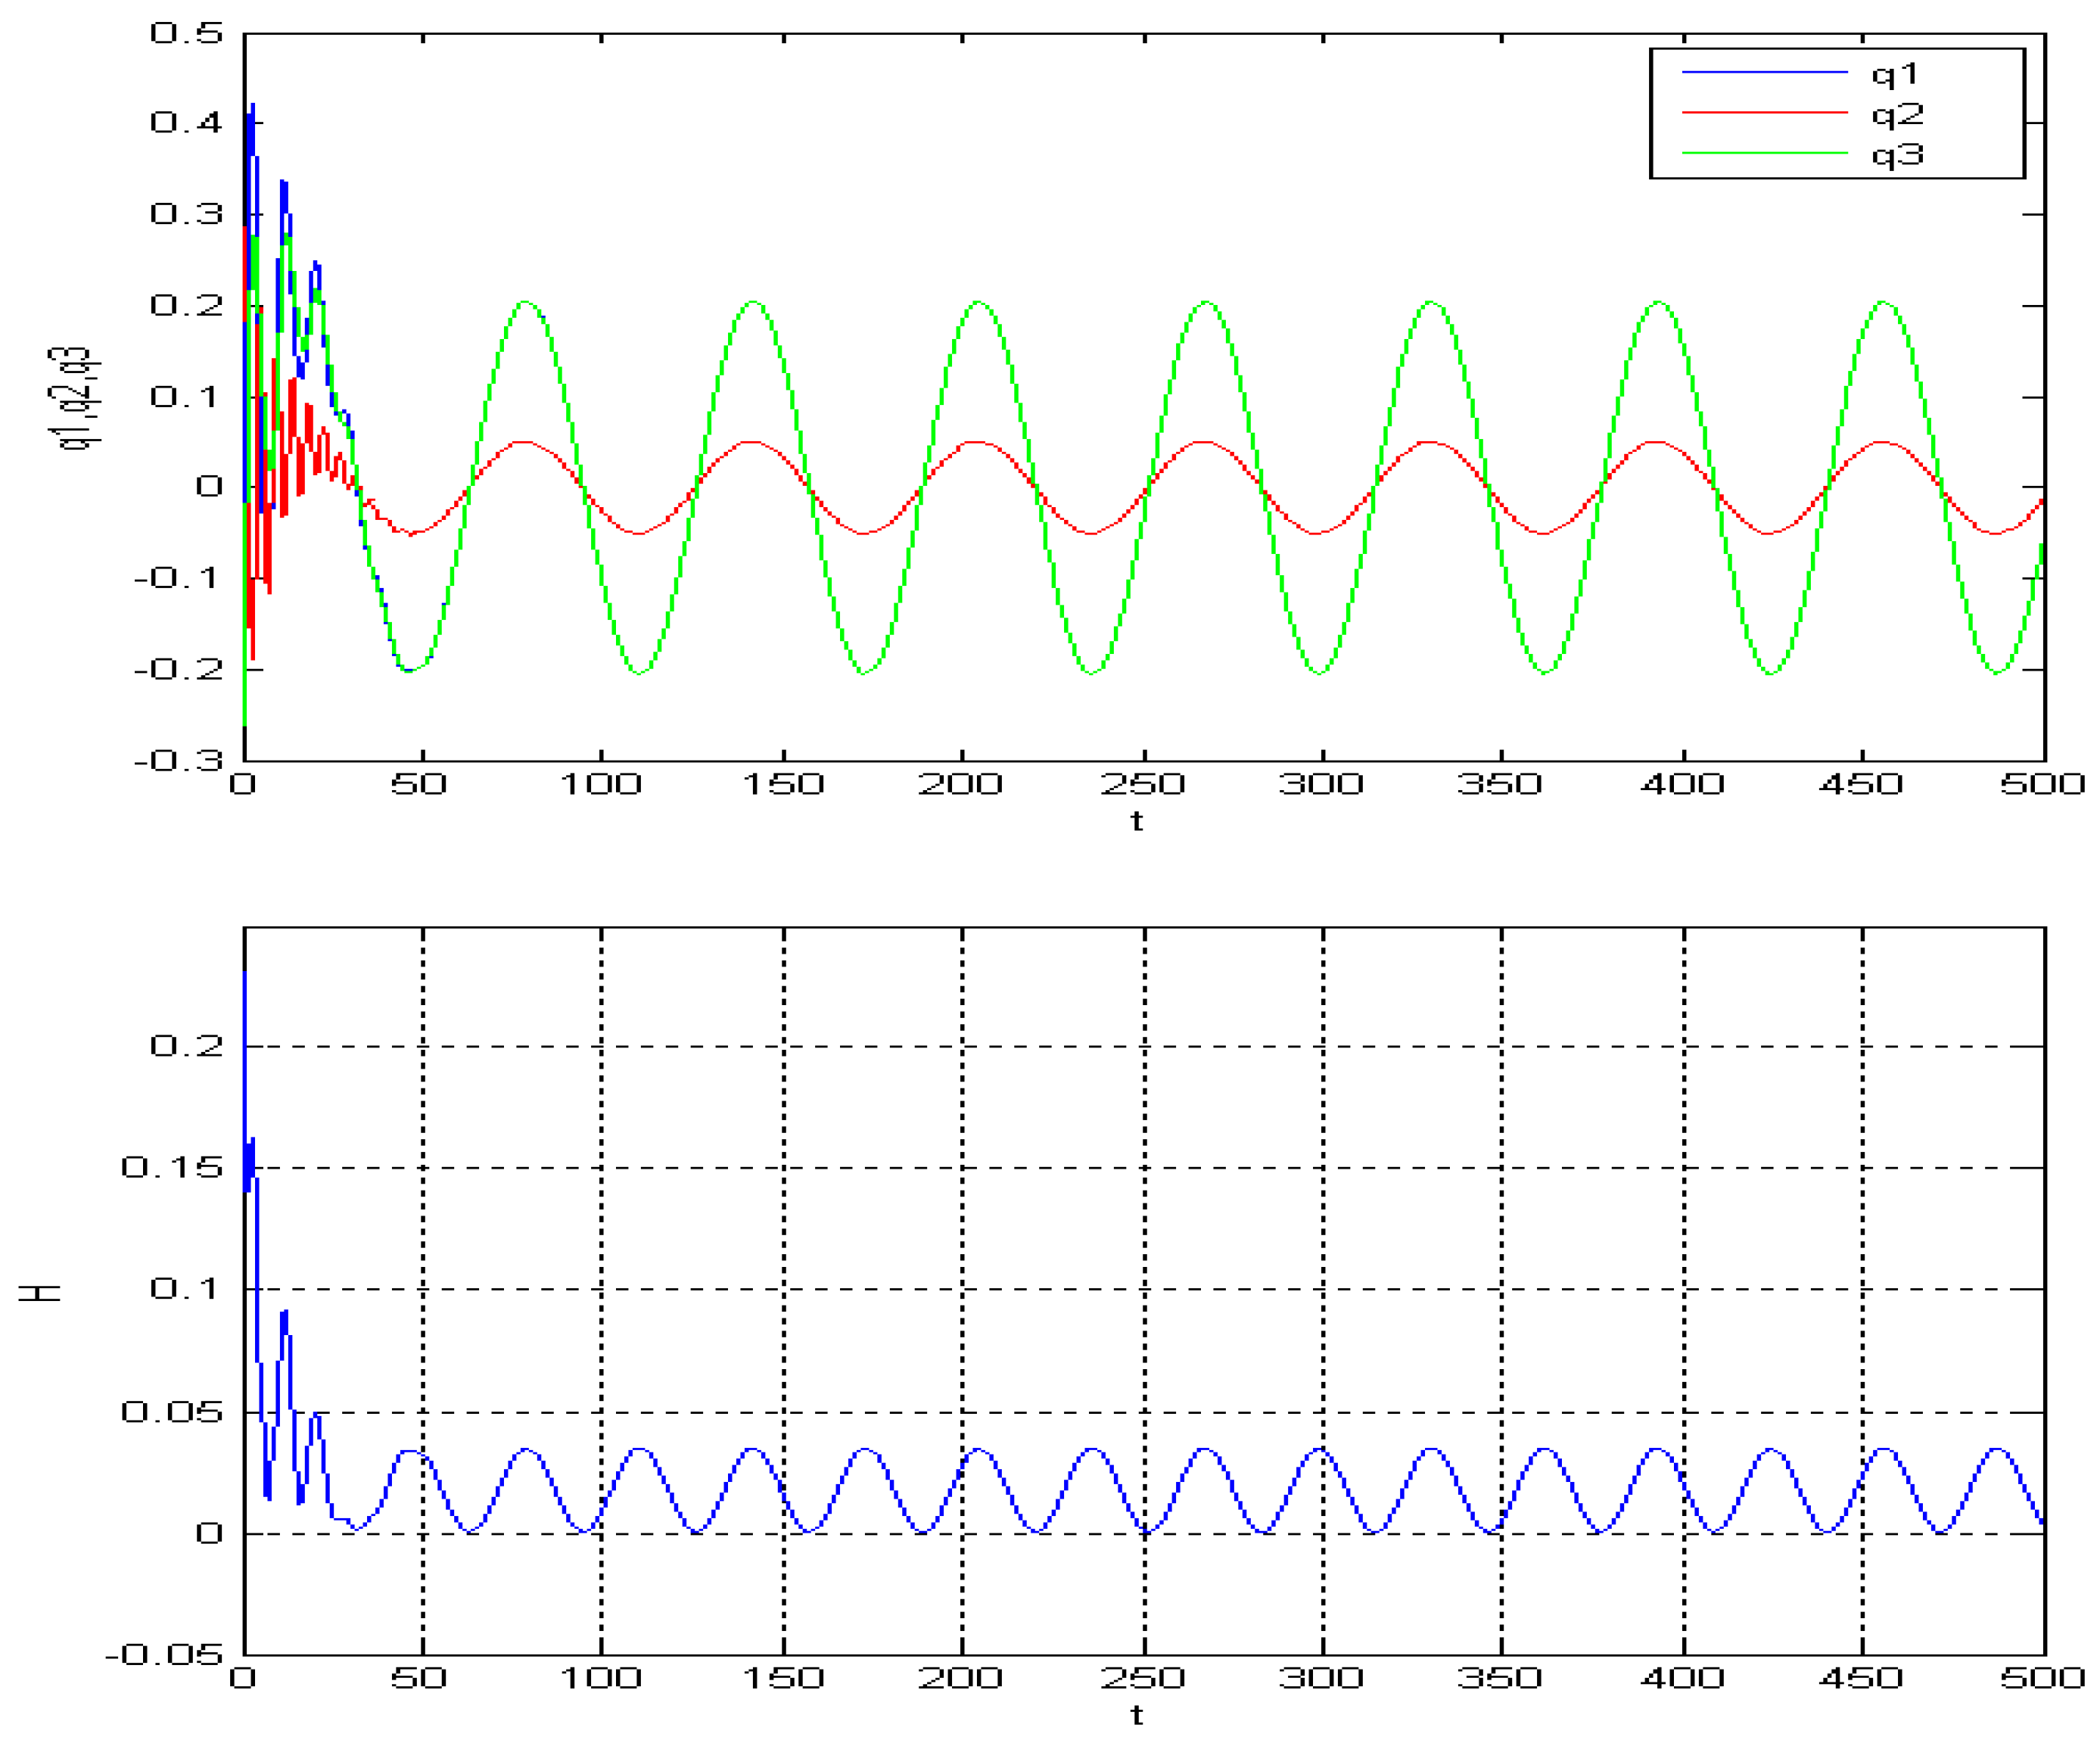Click the 0.5 tick label on top y-axis
The height and width of the screenshot is (1740, 2100).
coord(187,33)
